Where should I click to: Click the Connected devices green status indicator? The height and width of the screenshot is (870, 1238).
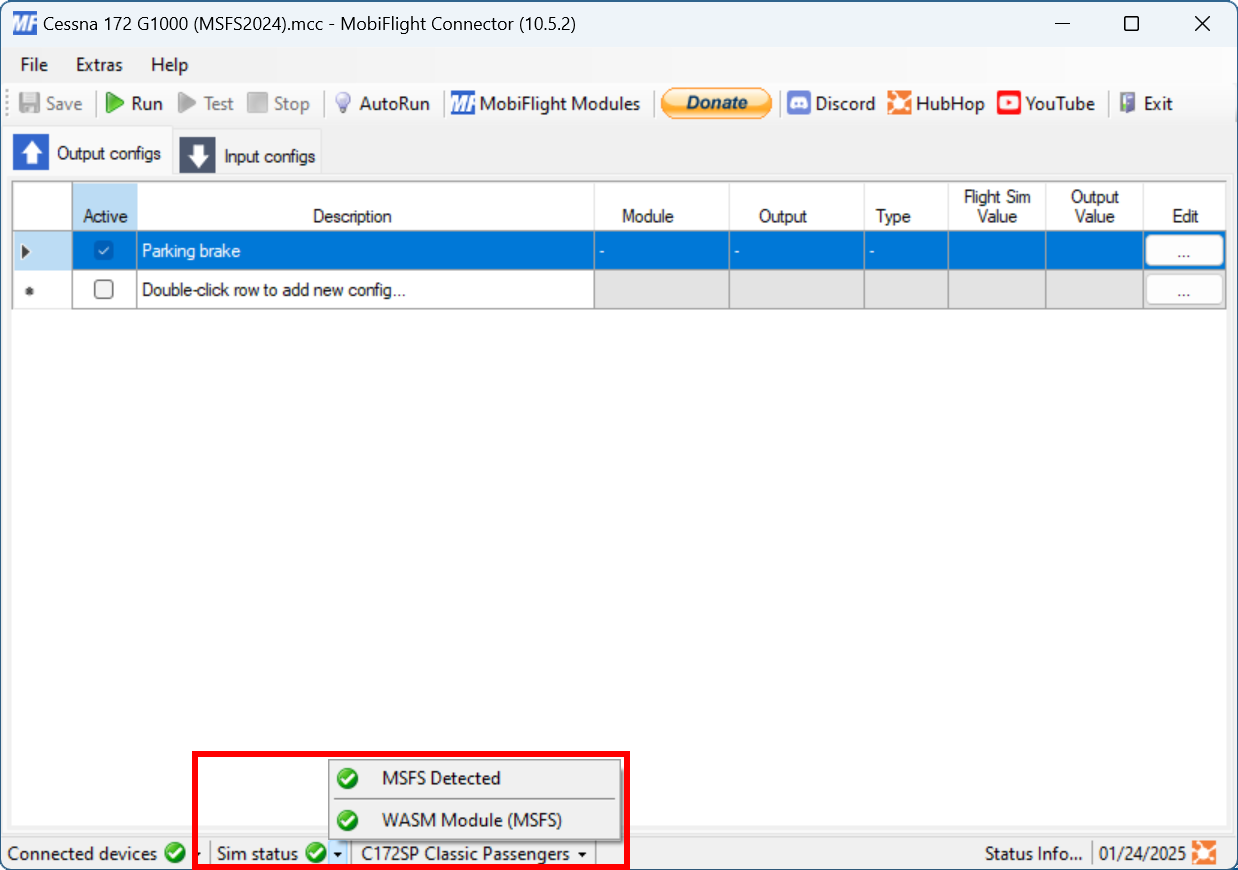[174, 853]
